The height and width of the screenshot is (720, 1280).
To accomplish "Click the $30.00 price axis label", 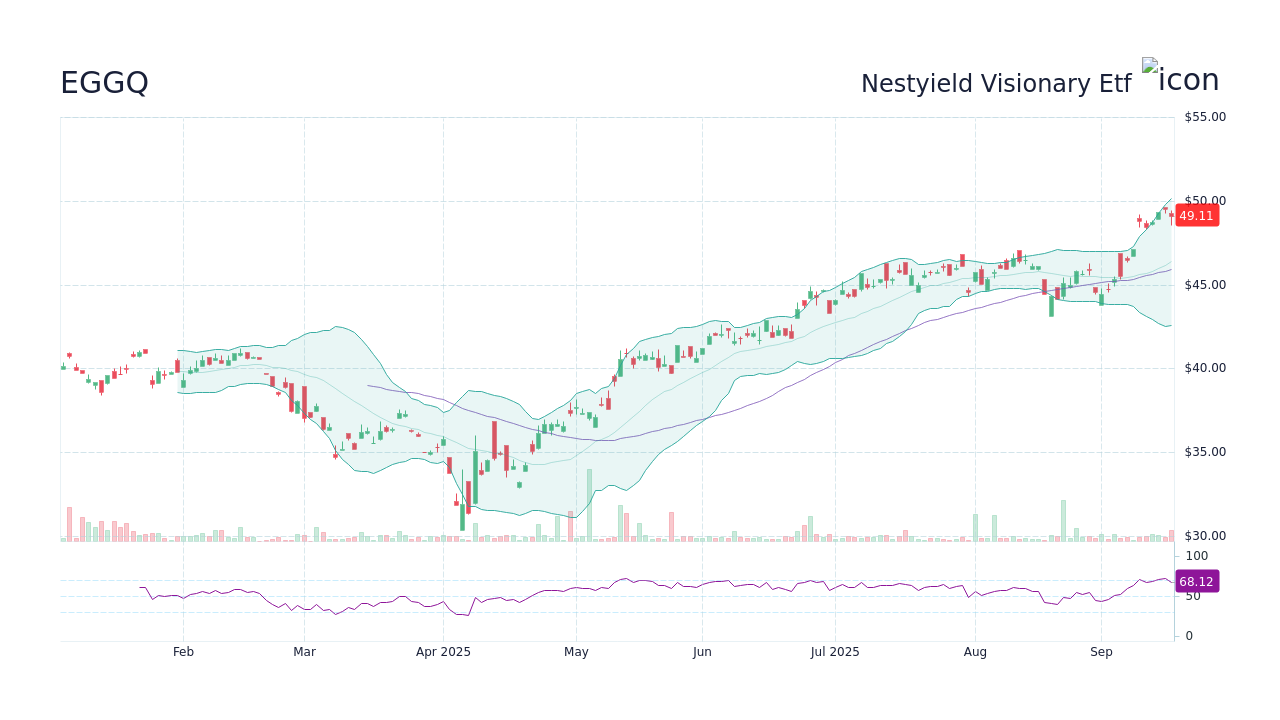I will (1205, 536).
